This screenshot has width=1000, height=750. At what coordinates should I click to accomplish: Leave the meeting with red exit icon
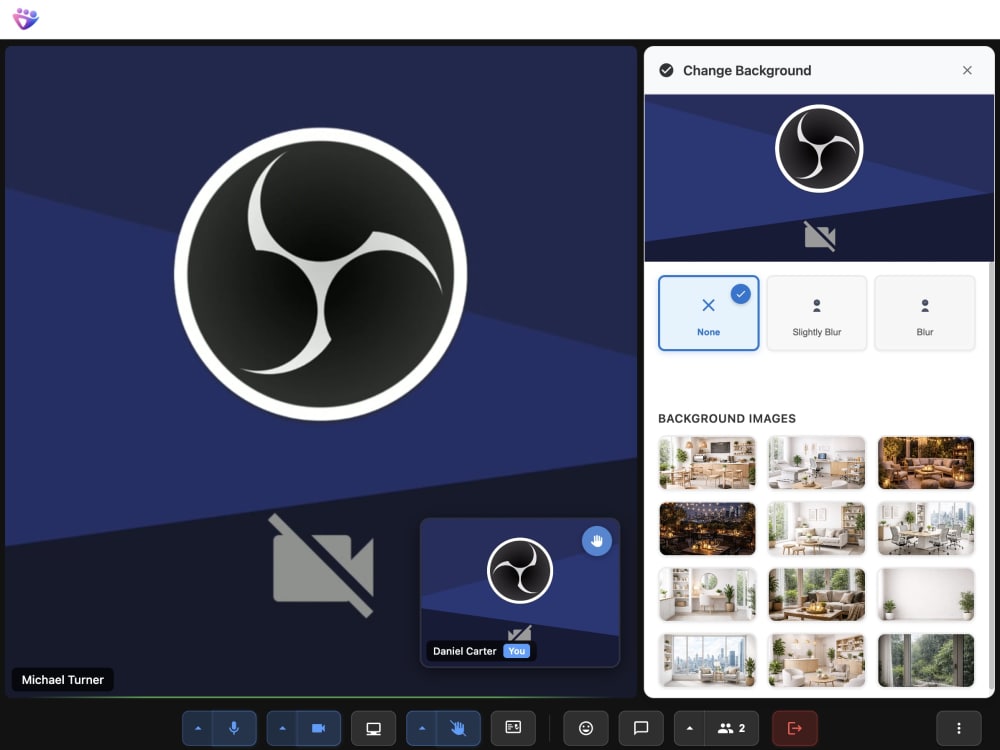(x=795, y=728)
